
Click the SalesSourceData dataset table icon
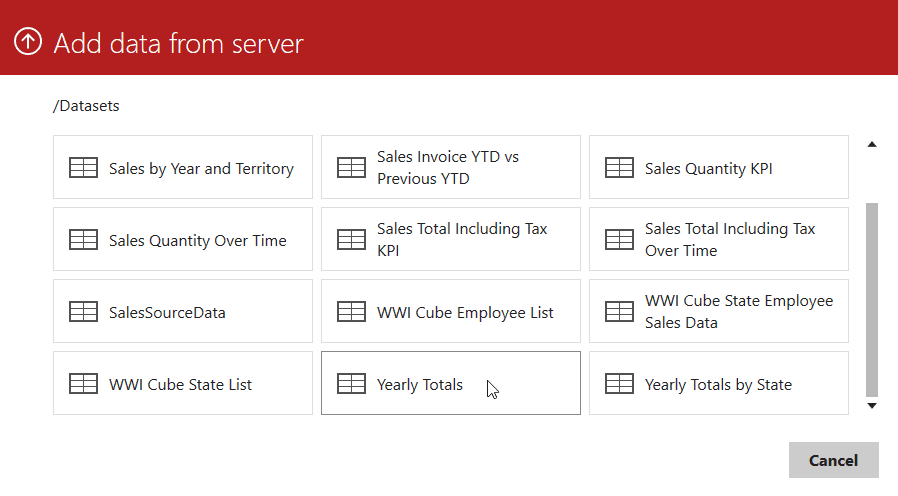point(83,312)
